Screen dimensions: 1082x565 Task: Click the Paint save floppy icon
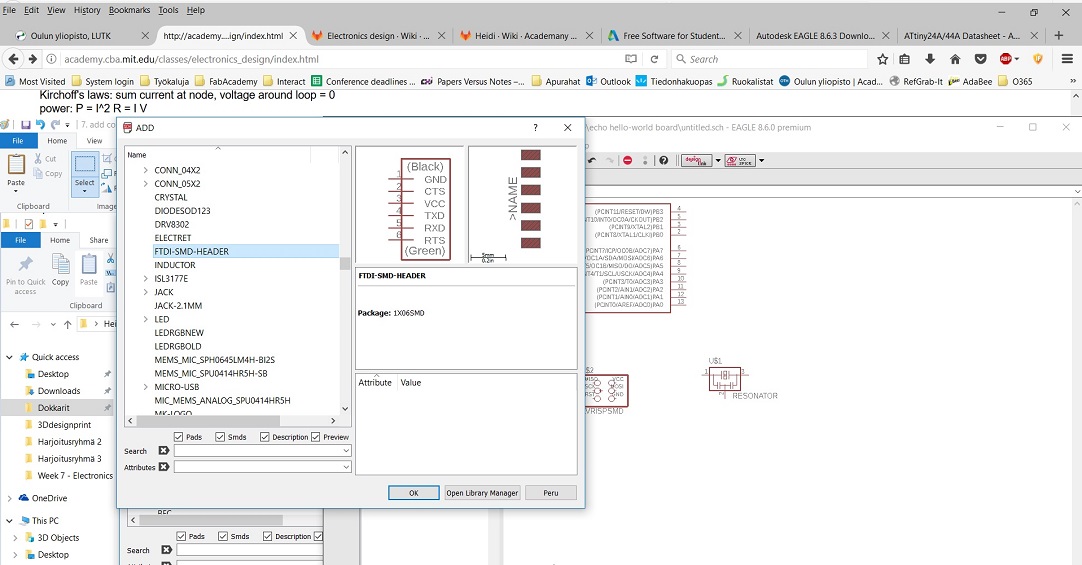pyautogui.click(x=26, y=125)
